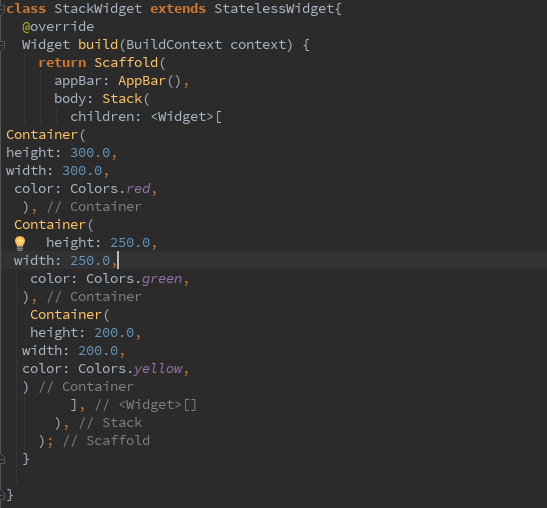
Task: Click the class keyword
Action: click(x=26, y=9)
